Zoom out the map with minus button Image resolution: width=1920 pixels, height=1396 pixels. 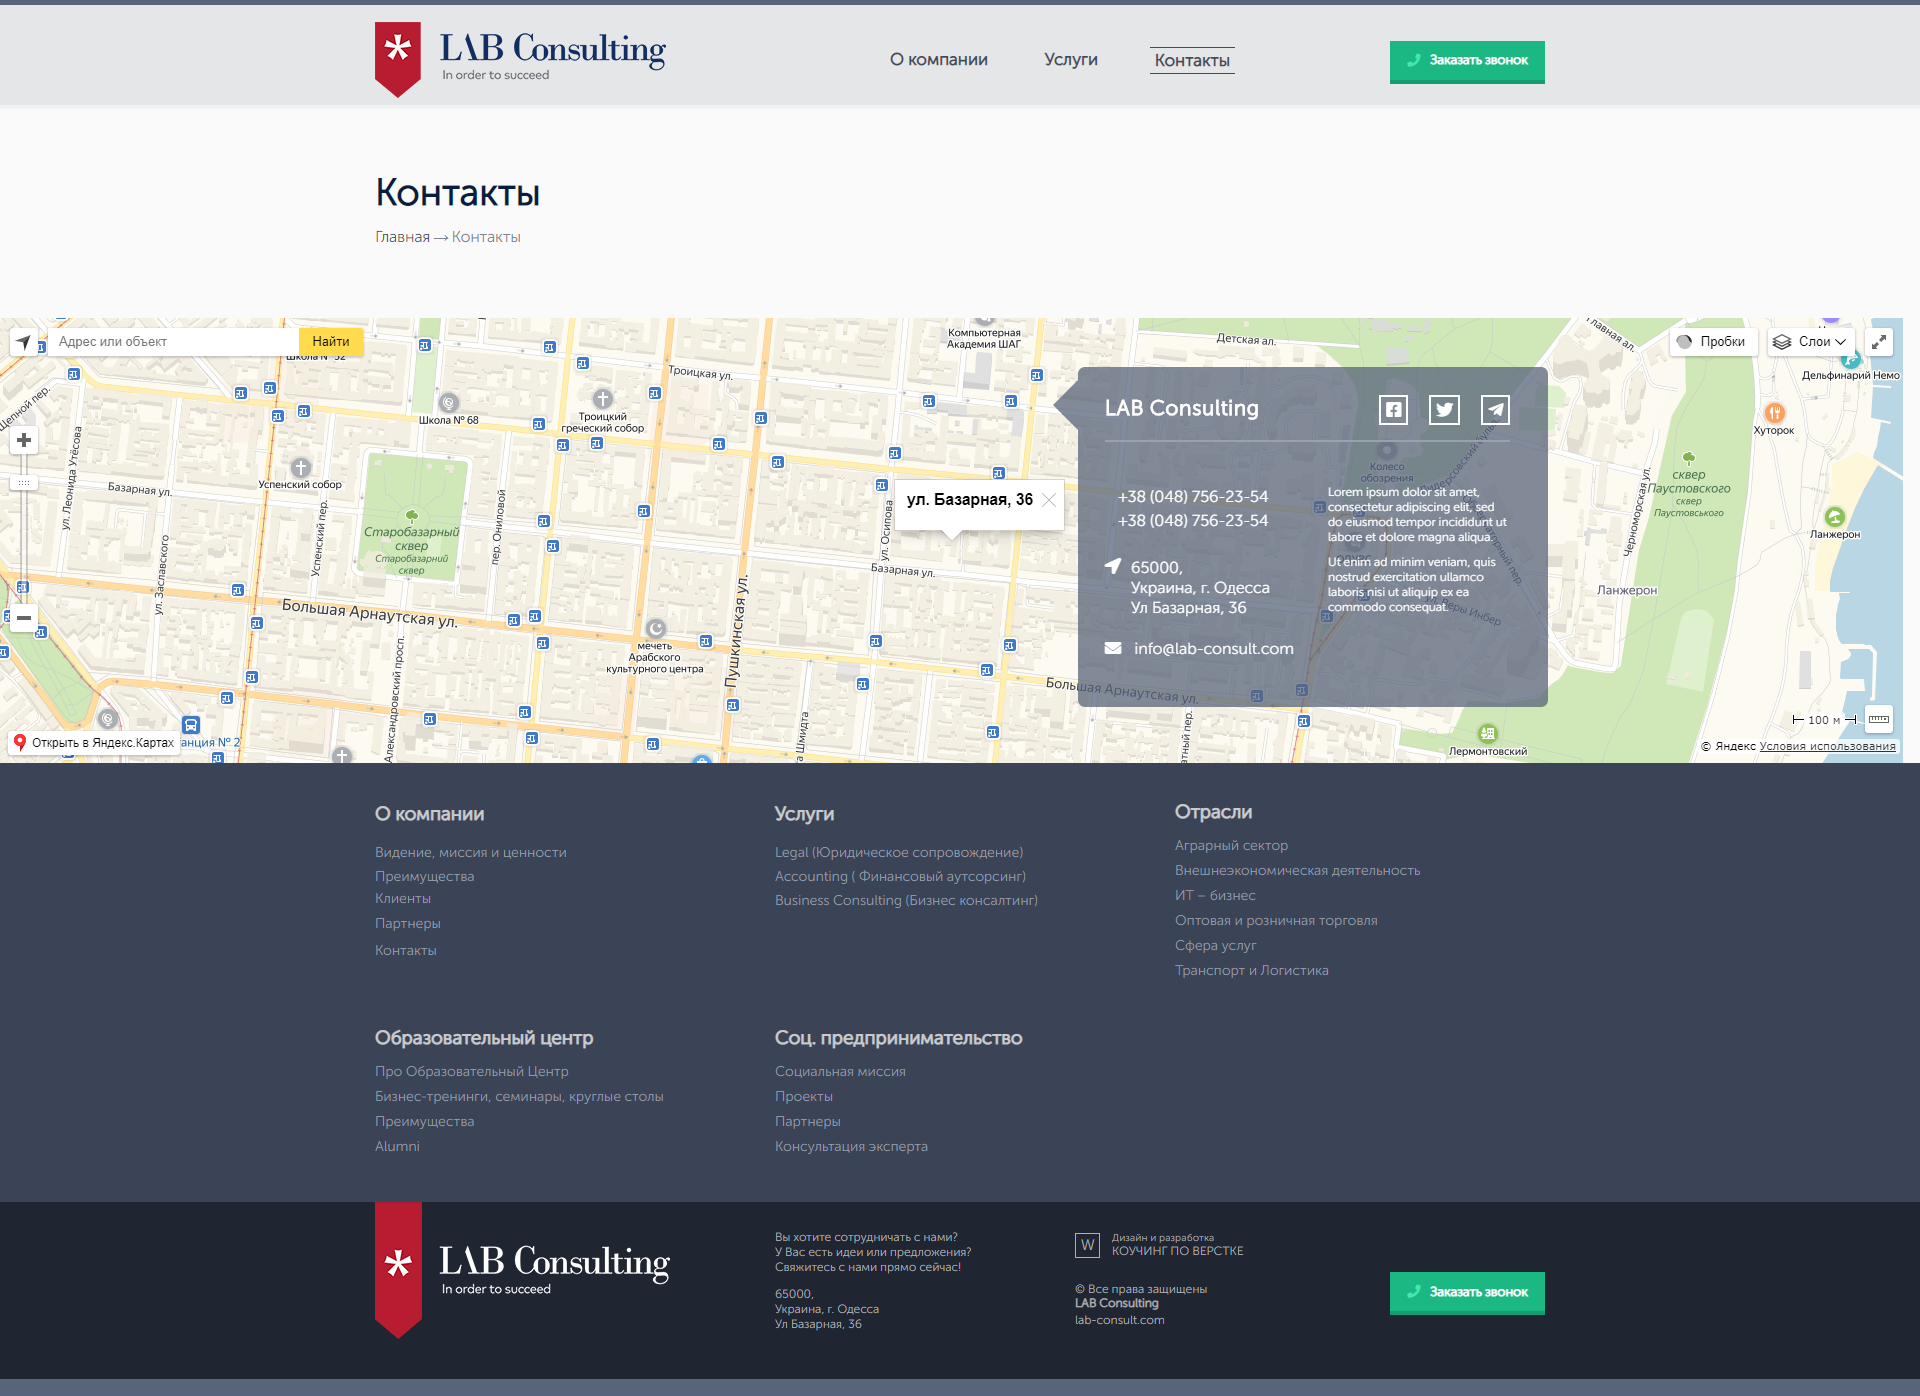pyautogui.click(x=24, y=618)
